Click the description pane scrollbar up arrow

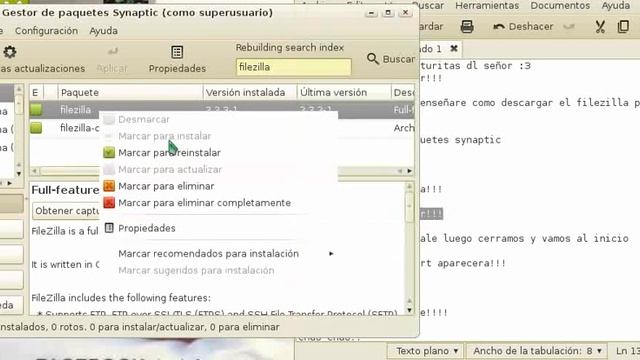409,187
